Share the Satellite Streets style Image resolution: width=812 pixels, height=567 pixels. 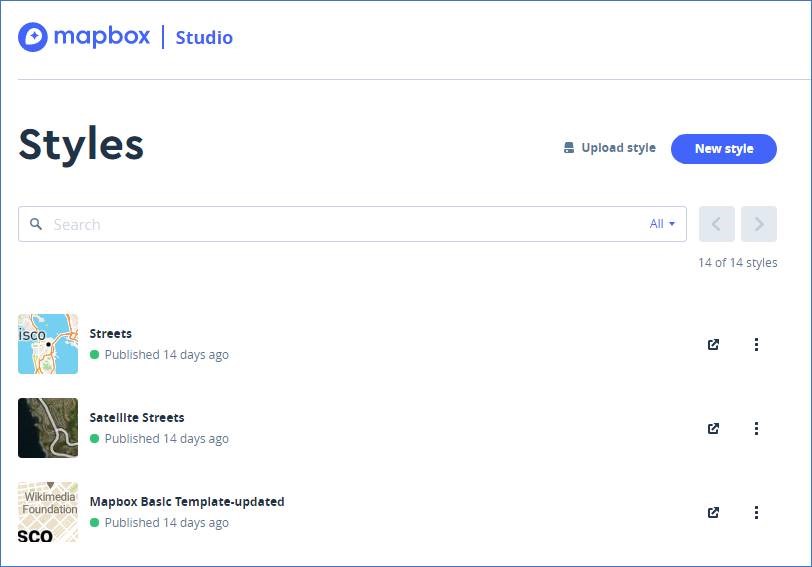713,428
